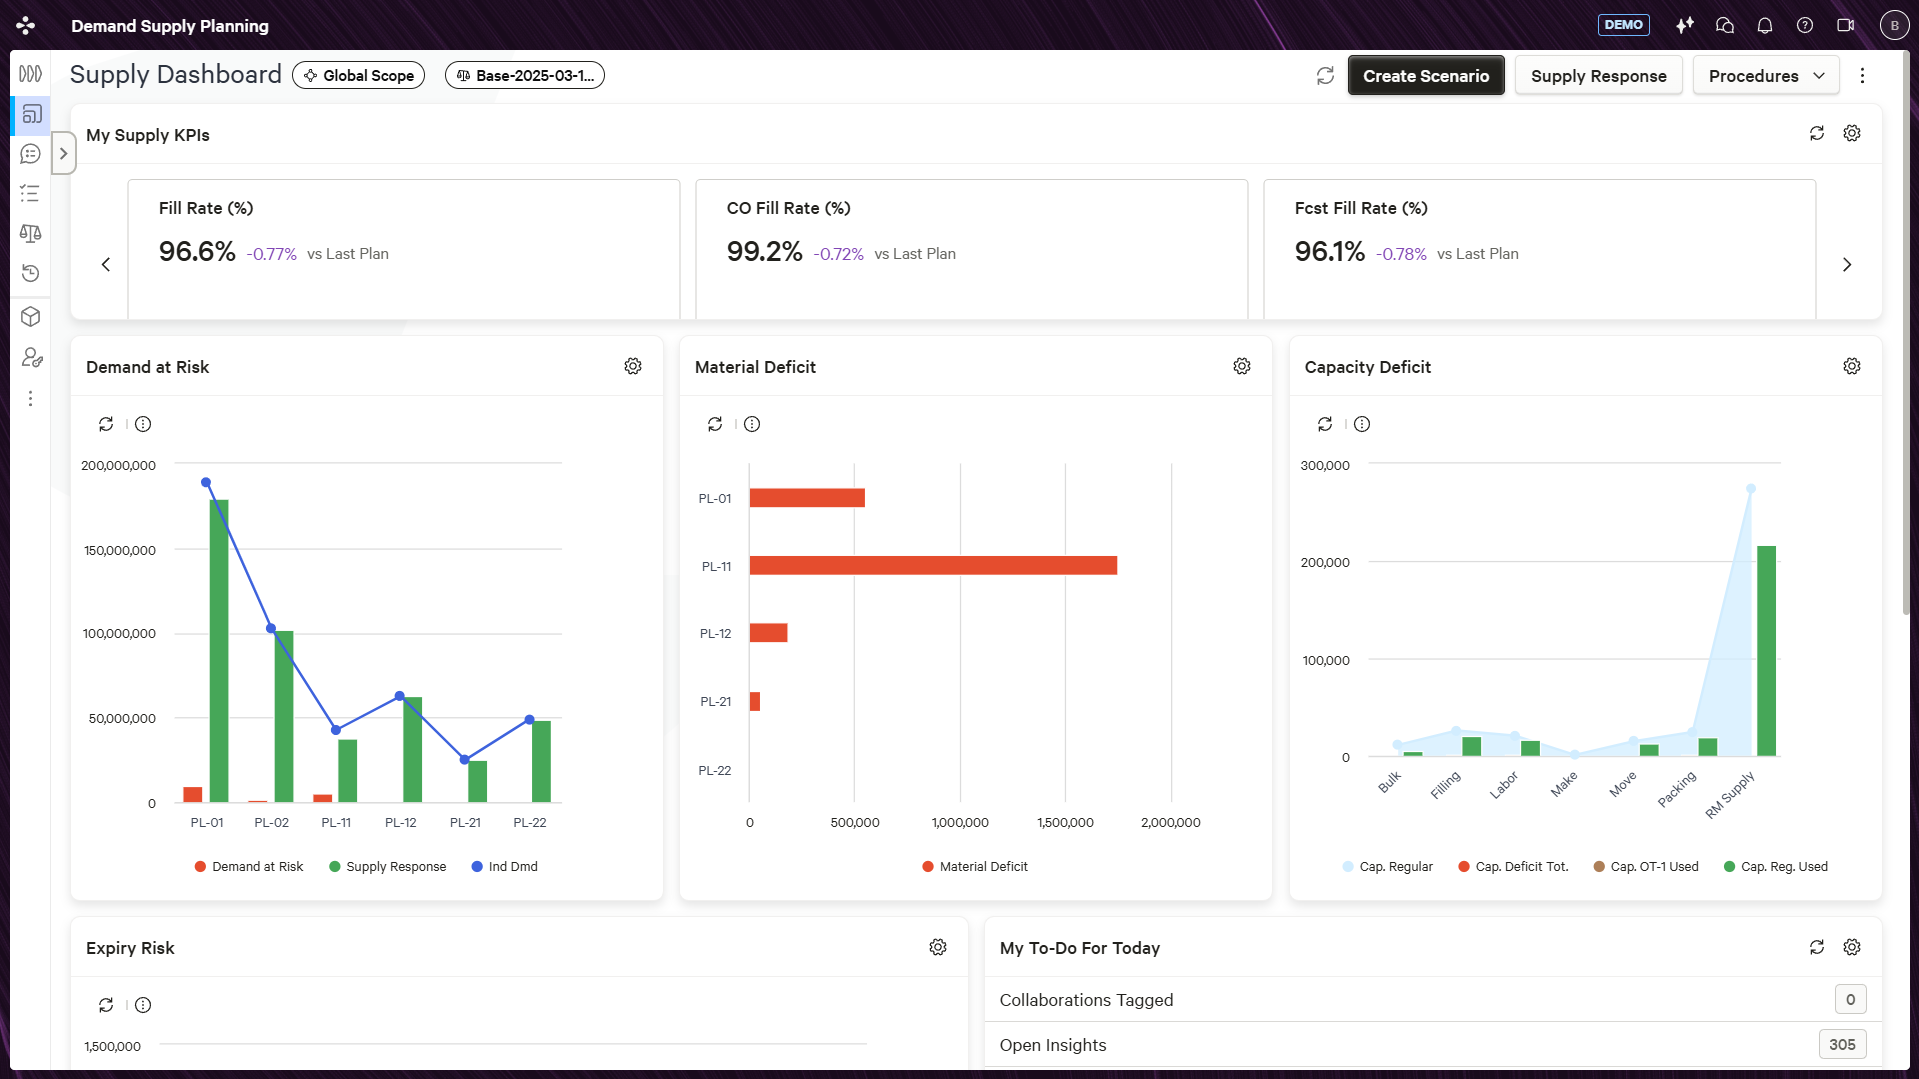1919x1079 pixels.
Task: Open the notifications bell icon
Action: pos(1764,25)
